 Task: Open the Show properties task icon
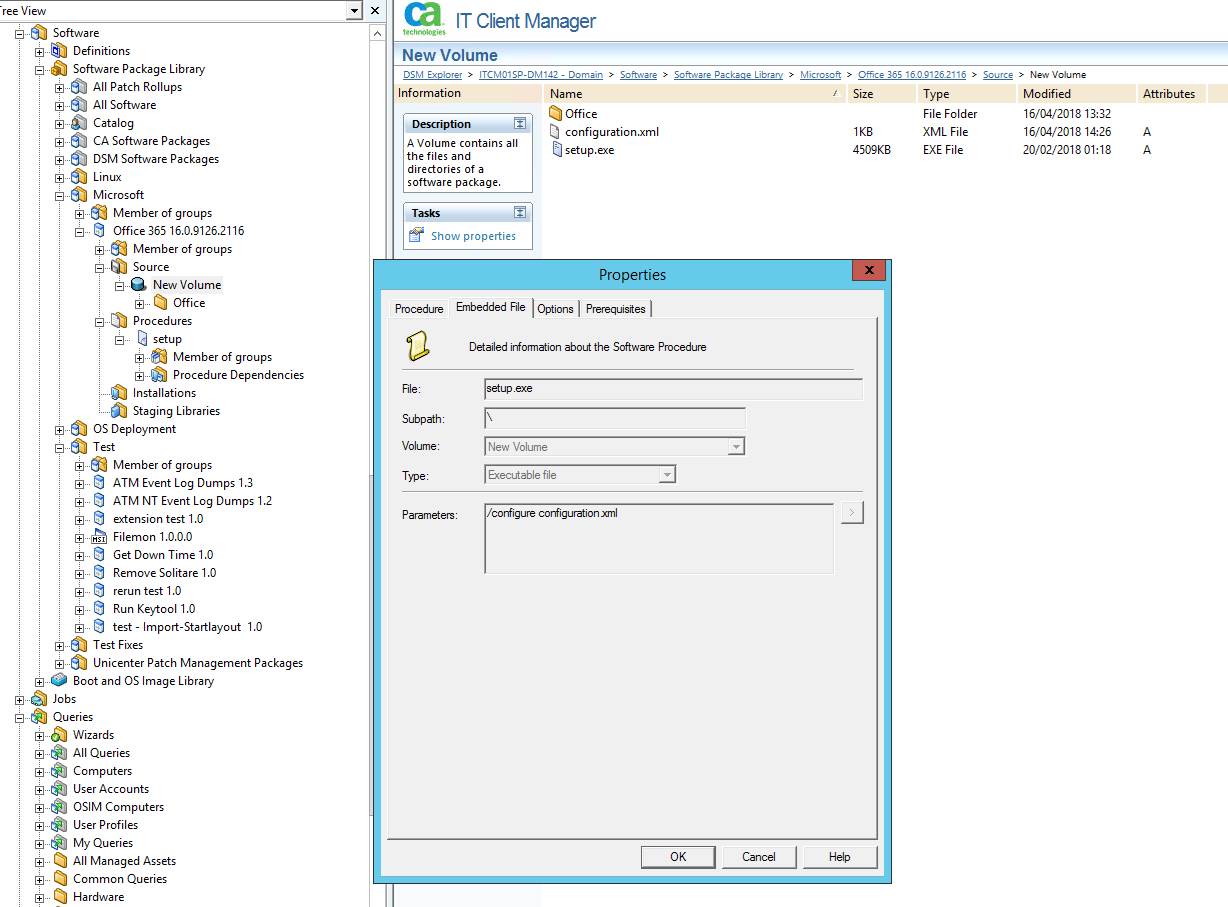[414, 236]
